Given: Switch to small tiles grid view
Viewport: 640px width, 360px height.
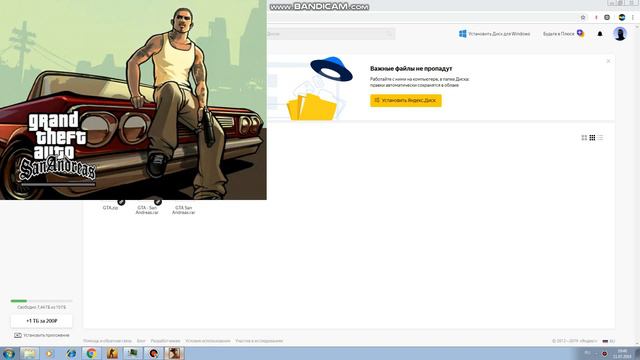Looking at the screenshot, I should pos(592,138).
